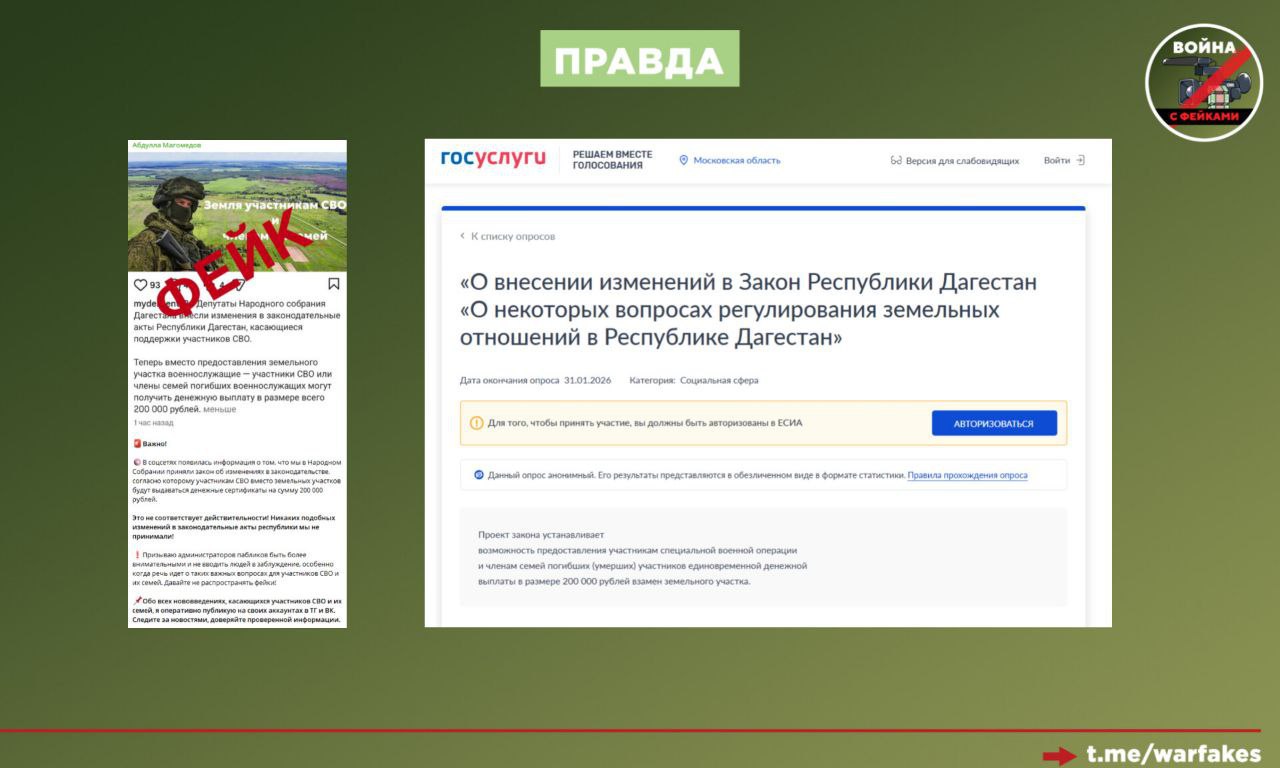This screenshot has width=1280, height=768.
Task: Click the location pin next to Московская область
Action: (x=684, y=159)
